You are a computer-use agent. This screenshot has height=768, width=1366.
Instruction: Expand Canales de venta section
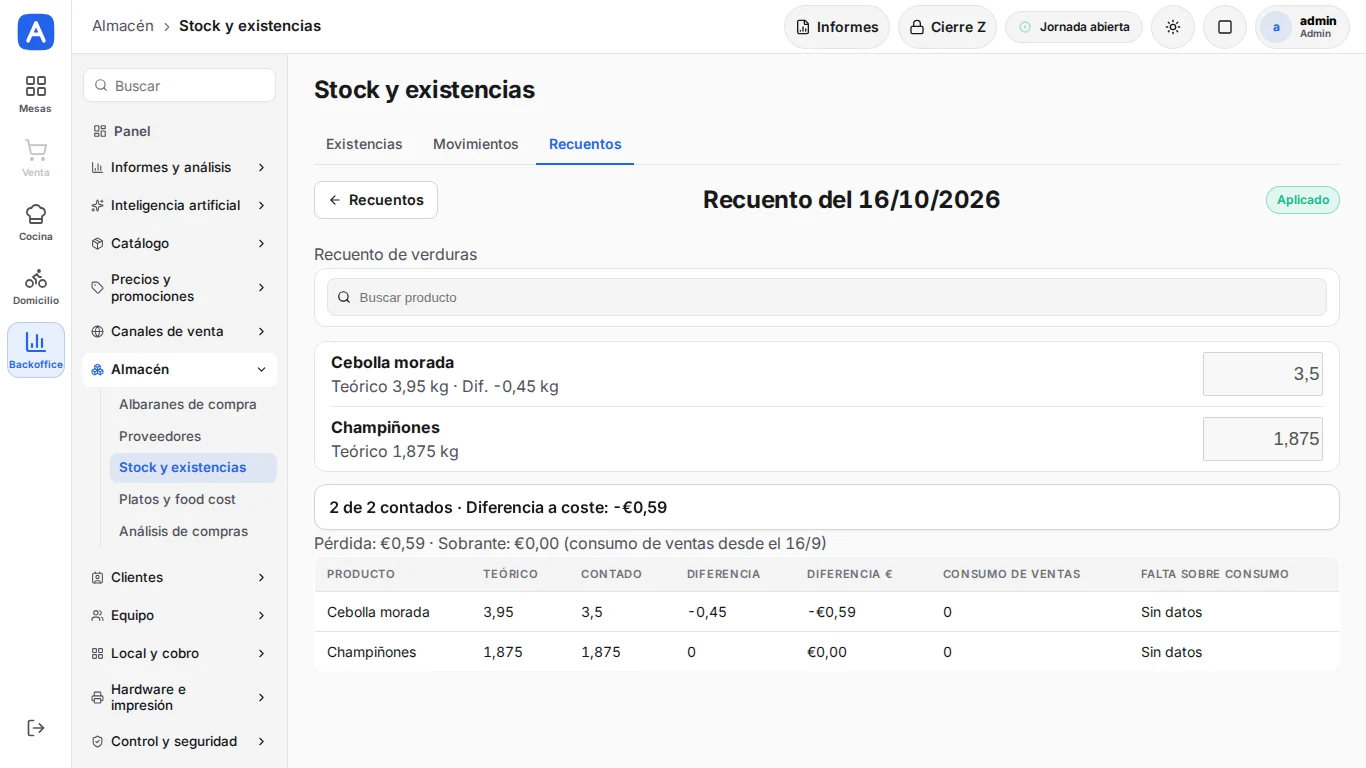[180, 331]
